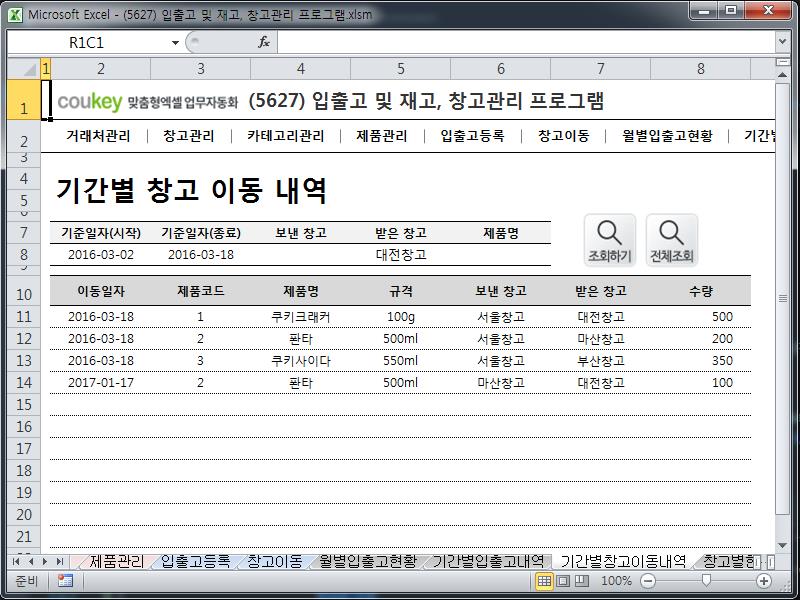This screenshot has height=600, width=800.
Task: Click zoom in plus button
Action: [764, 581]
